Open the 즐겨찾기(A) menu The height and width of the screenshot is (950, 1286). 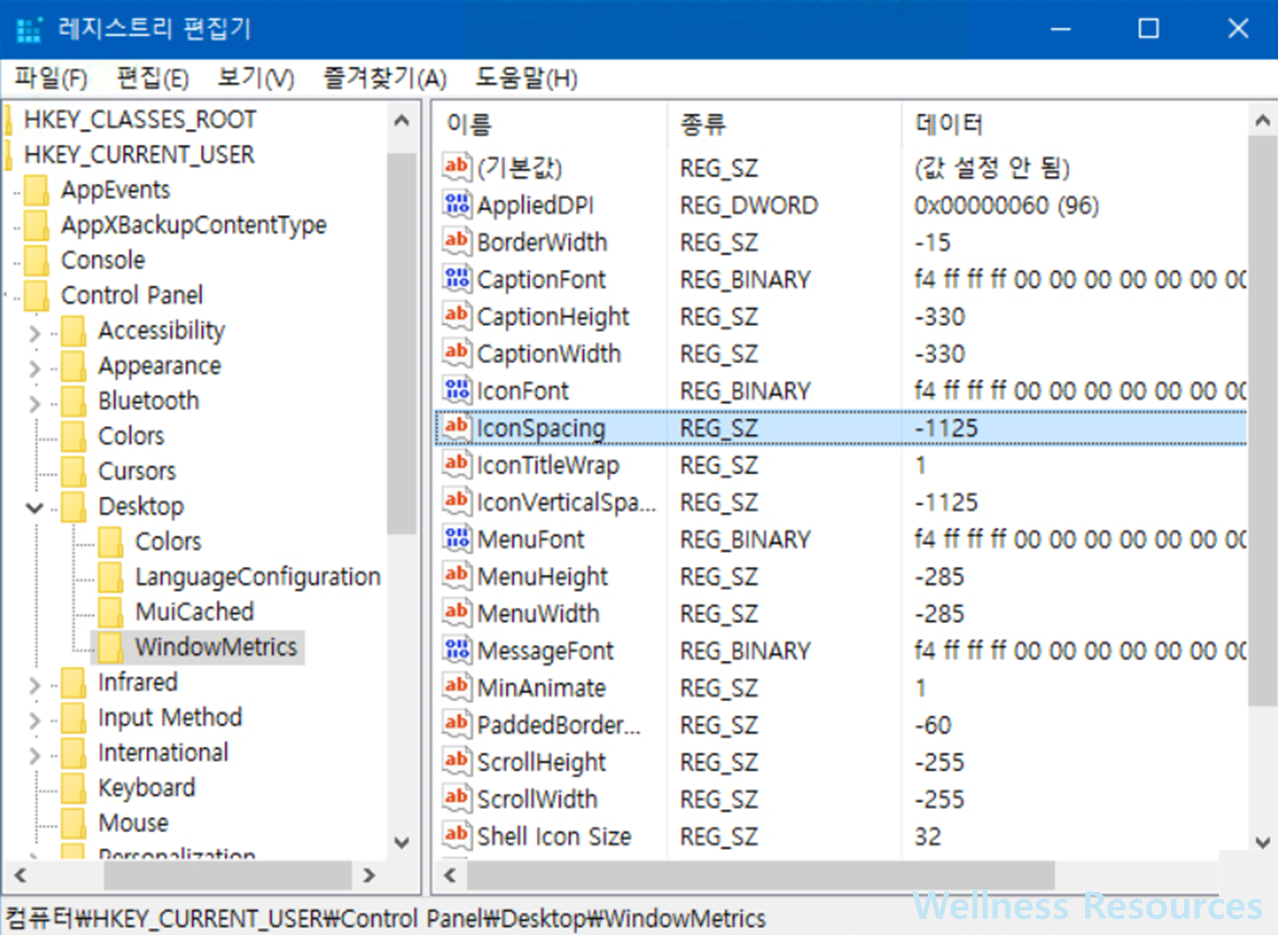click(385, 78)
